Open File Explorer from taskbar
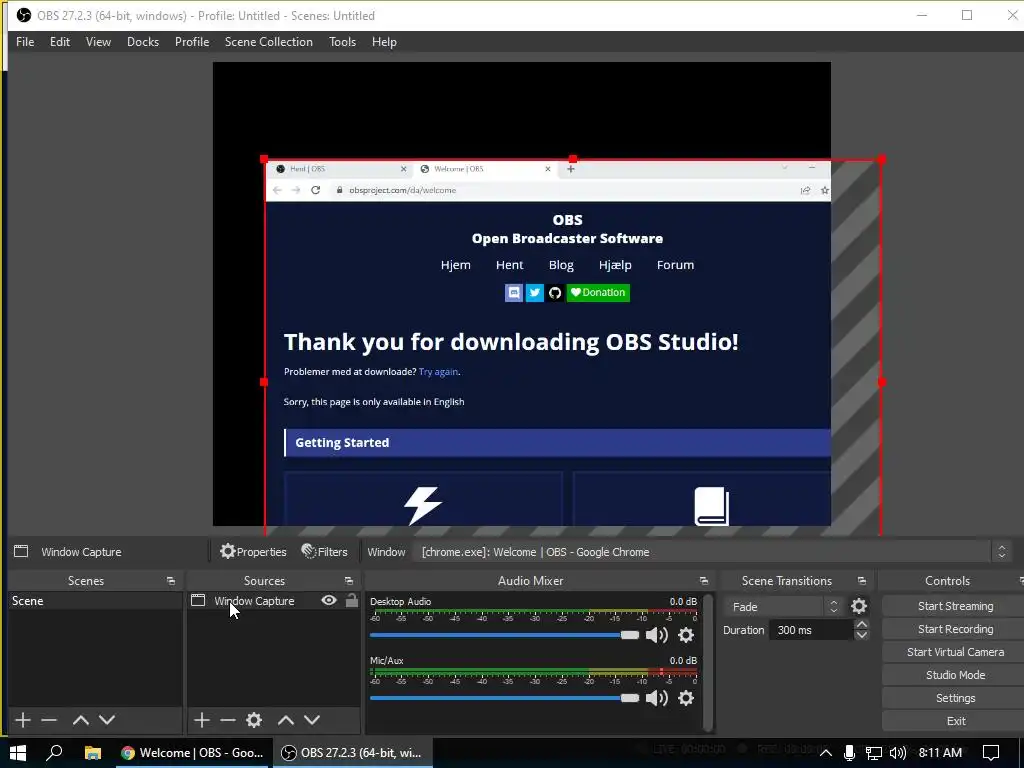The image size is (1024, 768). tap(93, 753)
